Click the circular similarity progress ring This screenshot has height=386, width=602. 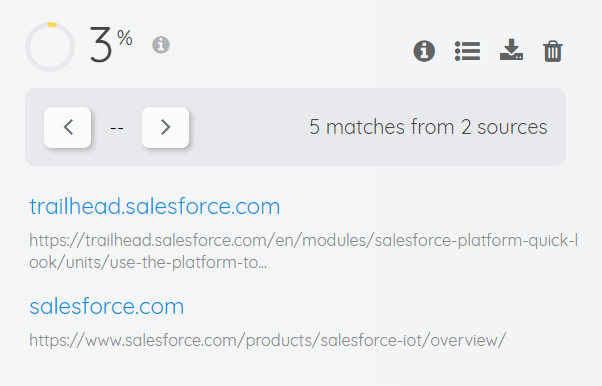tap(50, 47)
